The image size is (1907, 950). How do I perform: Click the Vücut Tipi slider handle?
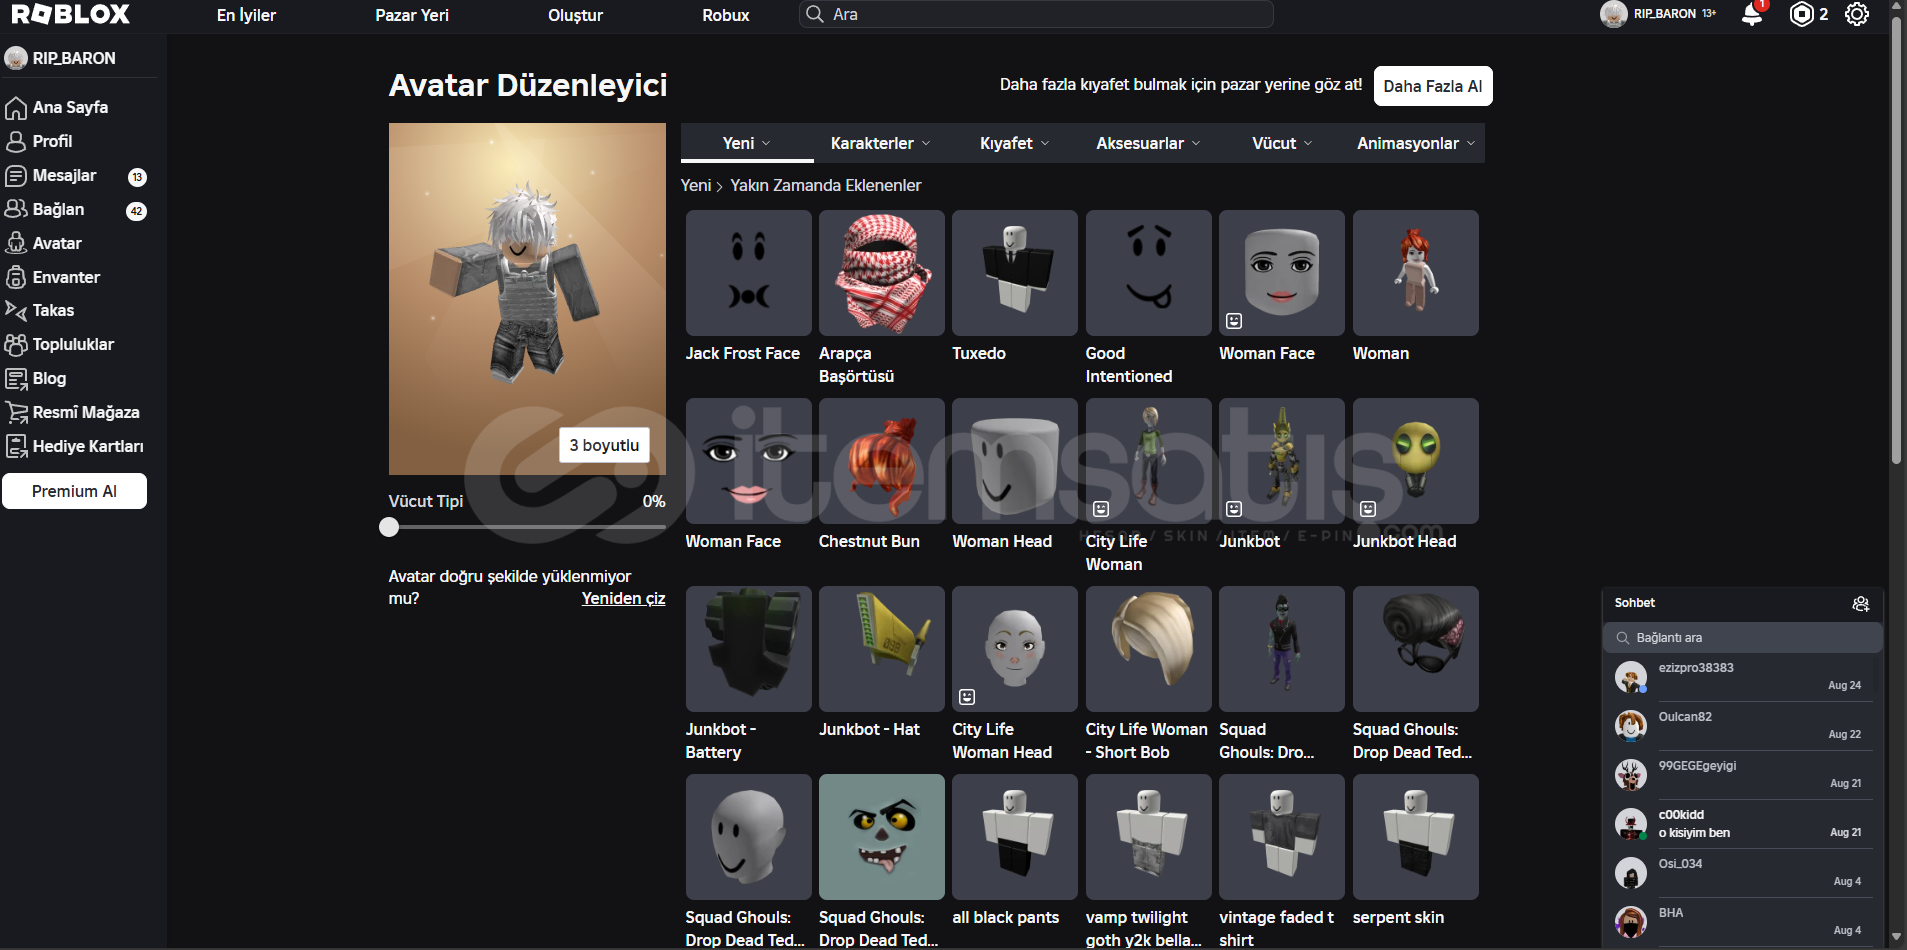(x=389, y=527)
